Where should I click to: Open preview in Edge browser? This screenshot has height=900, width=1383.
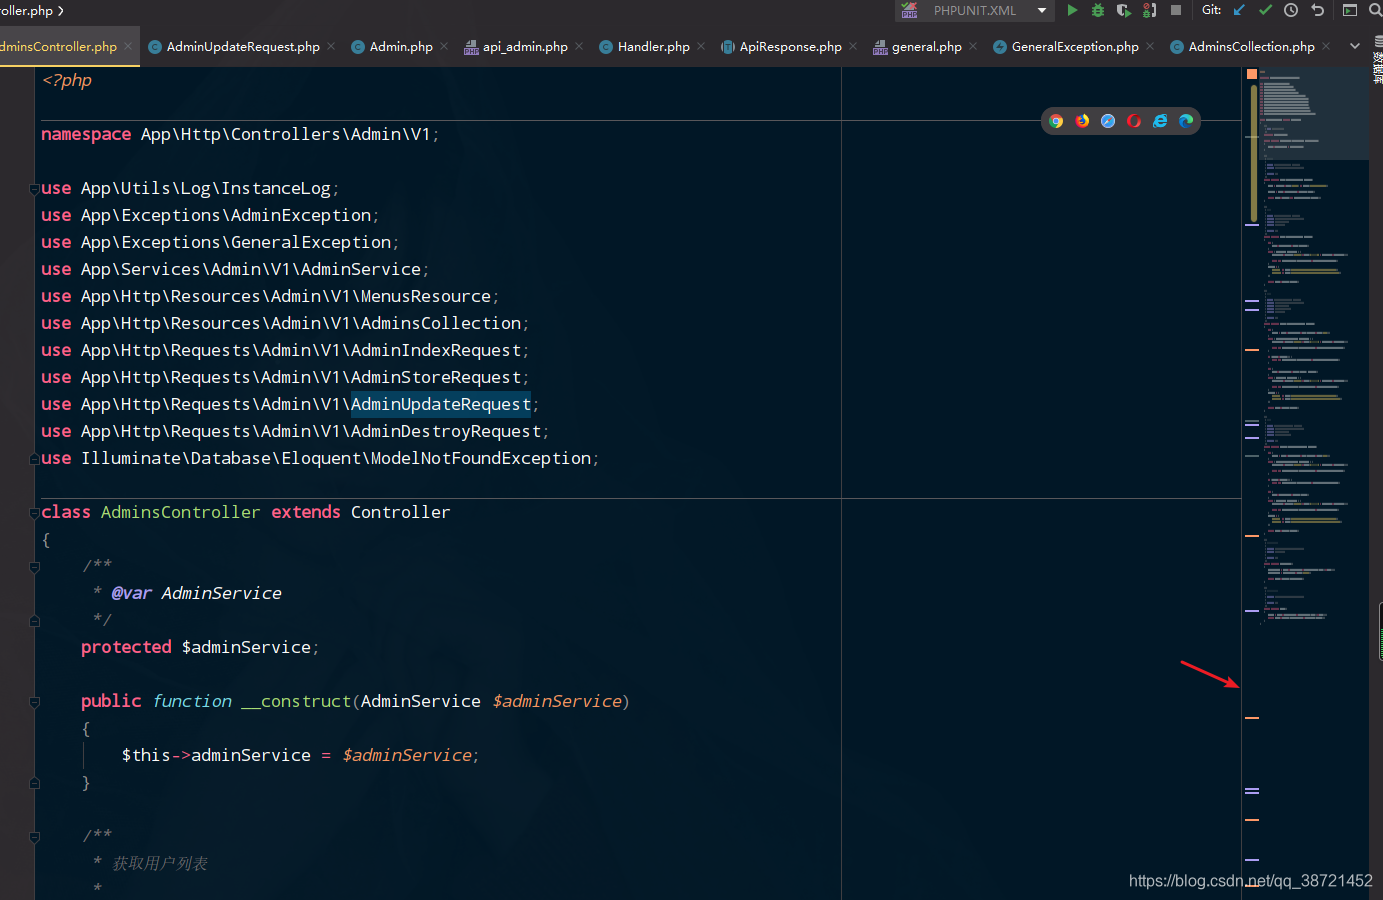tap(1186, 121)
